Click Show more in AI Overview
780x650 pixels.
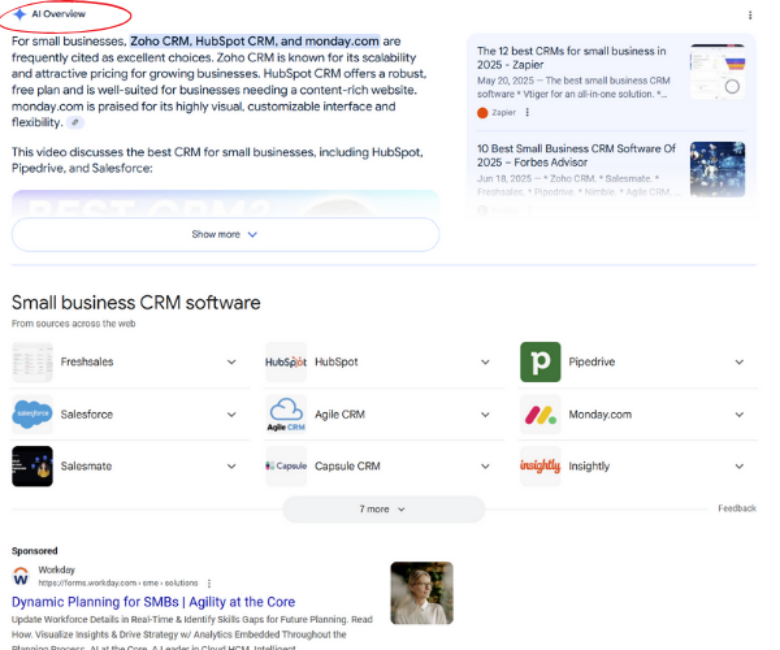click(x=225, y=234)
